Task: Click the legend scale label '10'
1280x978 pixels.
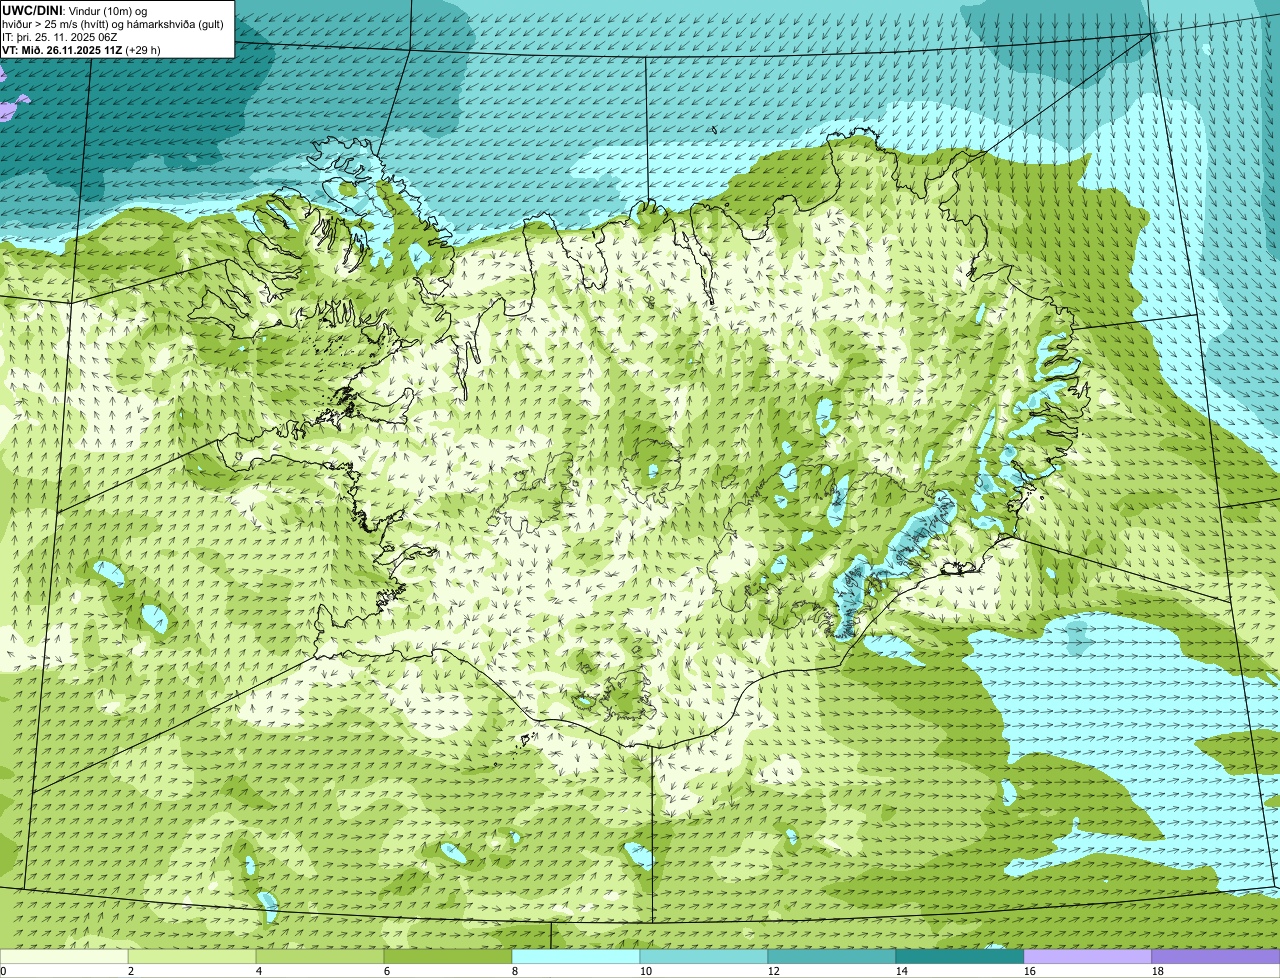Action: [x=646, y=971]
